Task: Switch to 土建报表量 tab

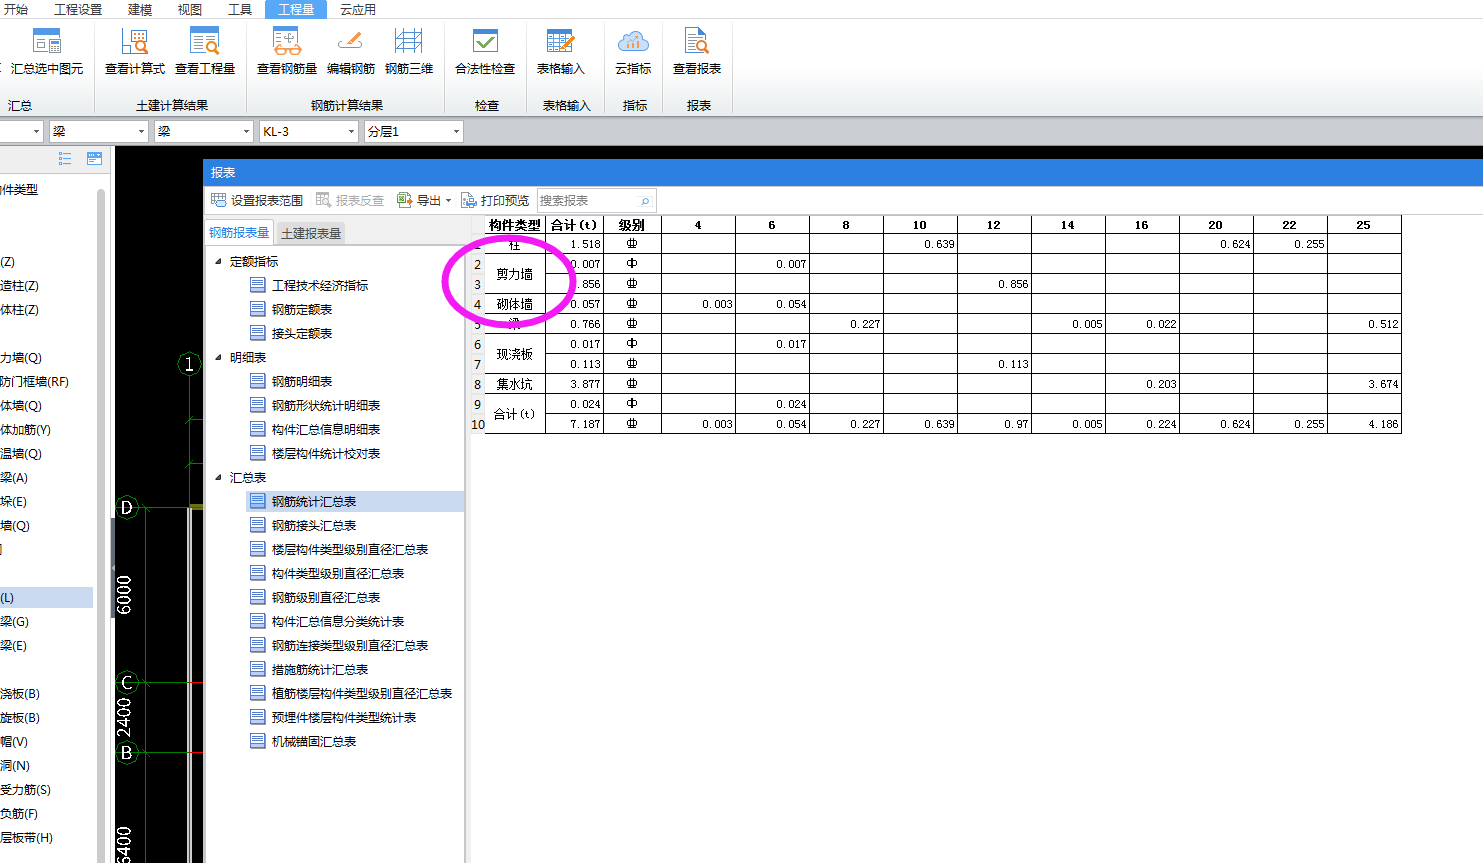Action: coord(311,233)
